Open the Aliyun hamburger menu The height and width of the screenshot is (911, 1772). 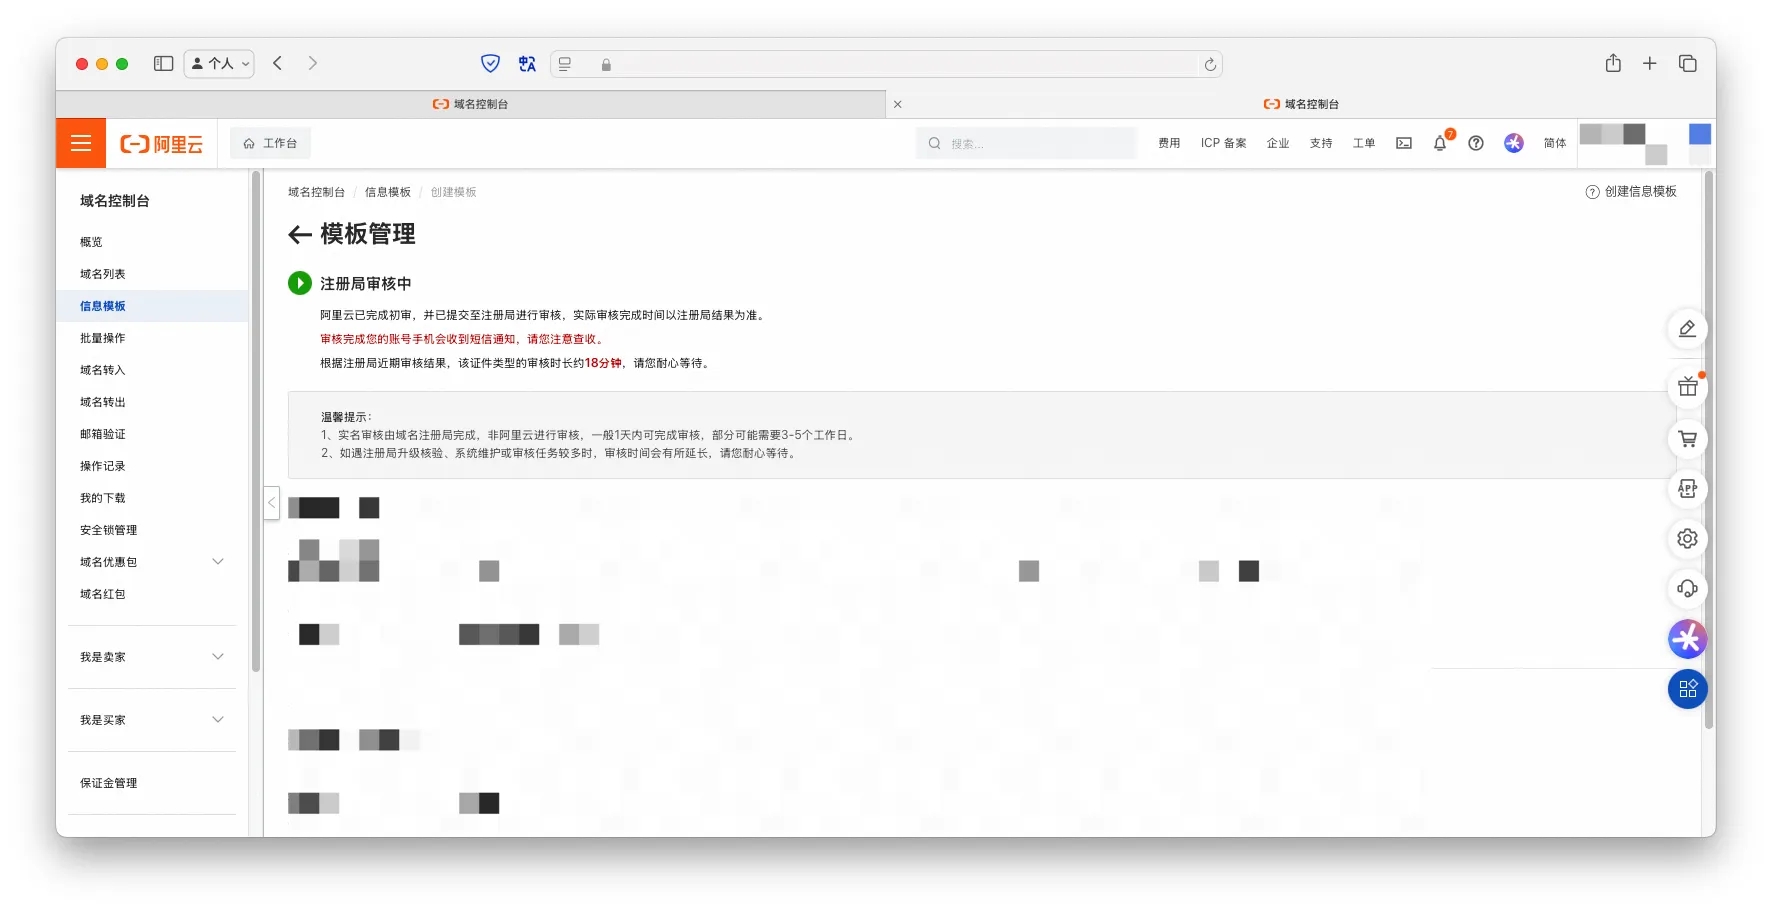tap(81, 143)
